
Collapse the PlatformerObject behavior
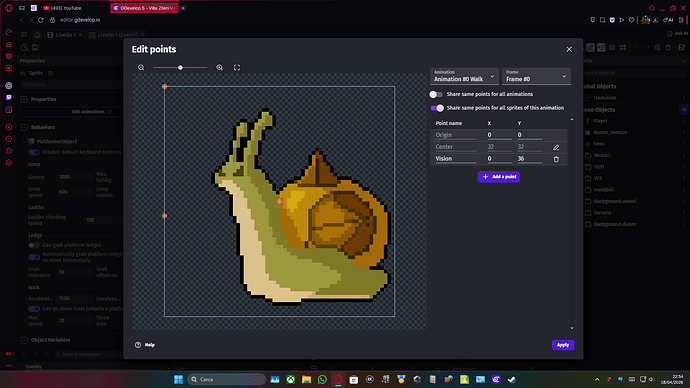point(24,142)
